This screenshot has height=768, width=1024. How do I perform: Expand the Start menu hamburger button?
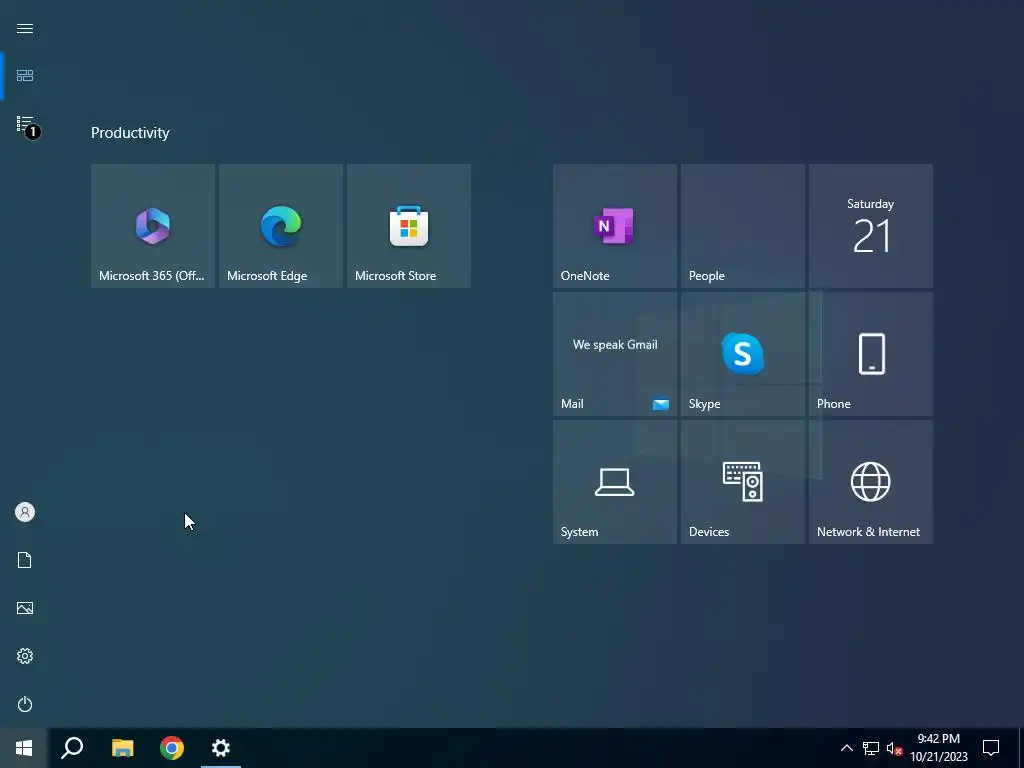point(25,29)
